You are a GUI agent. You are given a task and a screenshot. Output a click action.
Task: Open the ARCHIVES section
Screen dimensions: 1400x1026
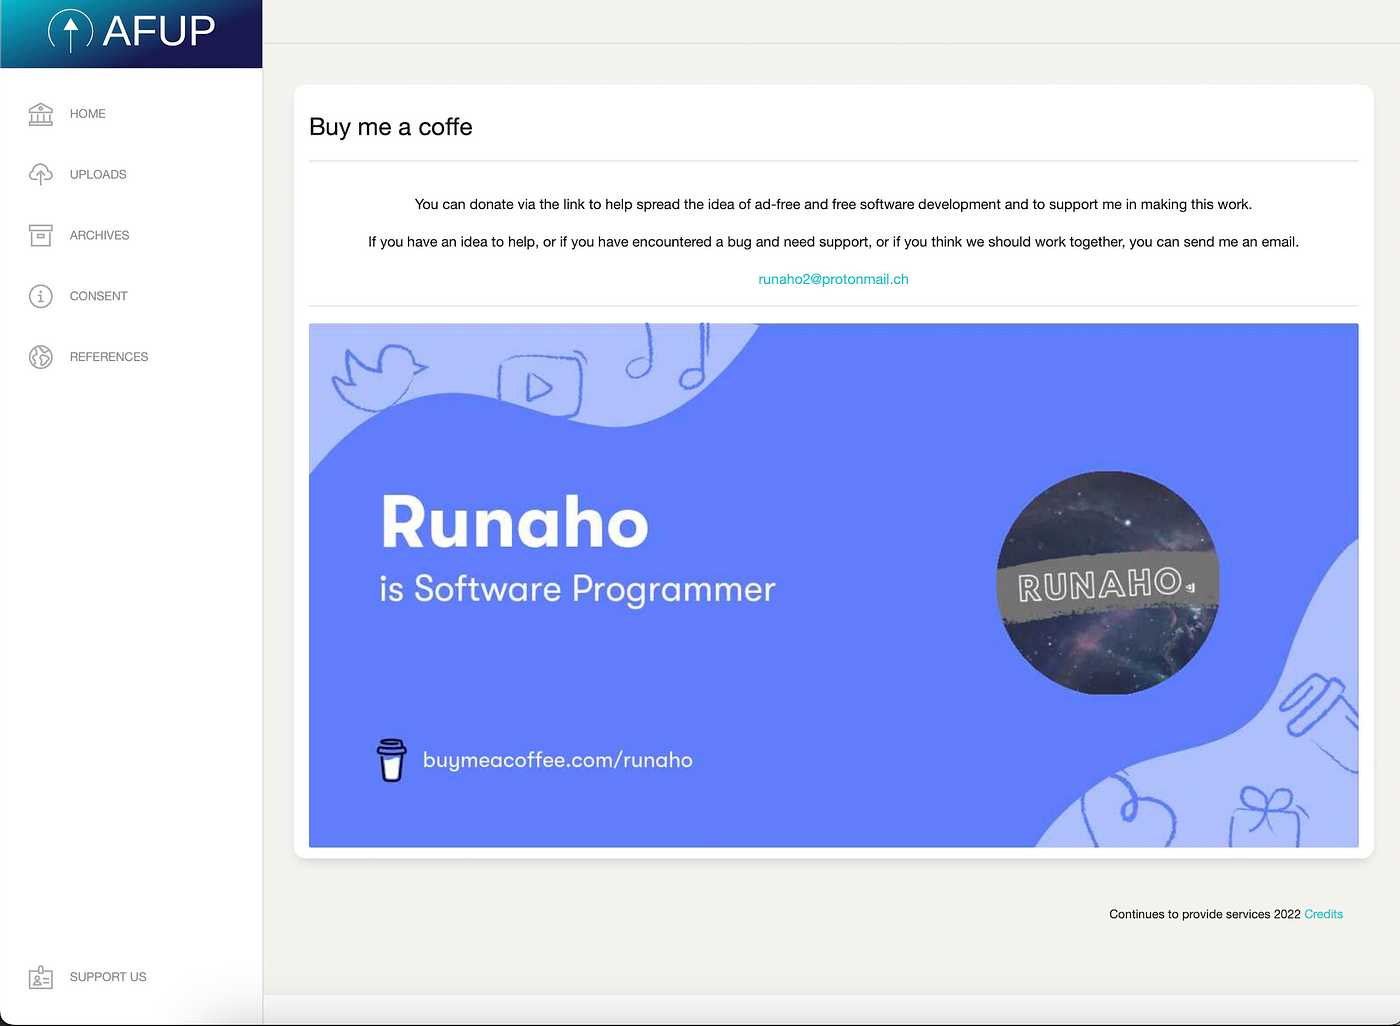click(x=100, y=235)
